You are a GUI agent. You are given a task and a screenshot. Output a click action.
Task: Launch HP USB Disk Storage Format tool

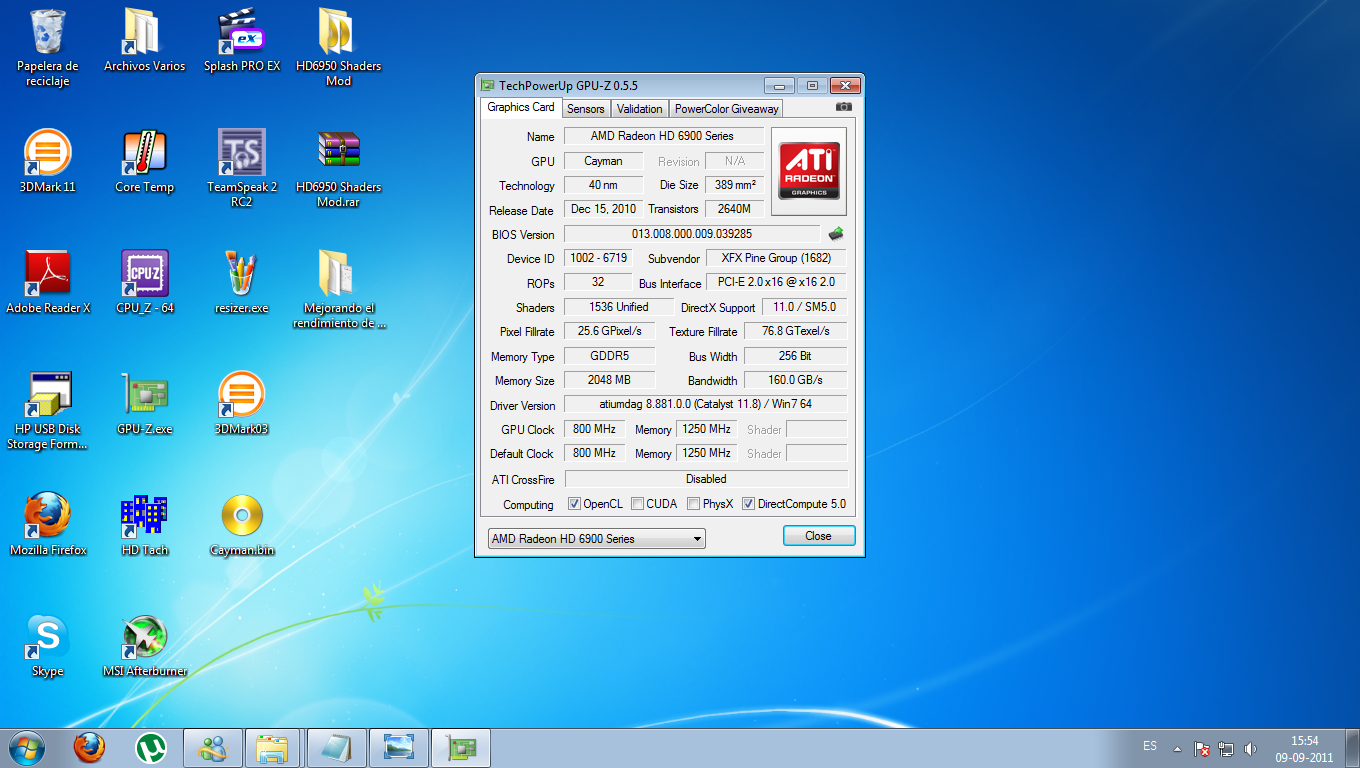coord(48,395)
